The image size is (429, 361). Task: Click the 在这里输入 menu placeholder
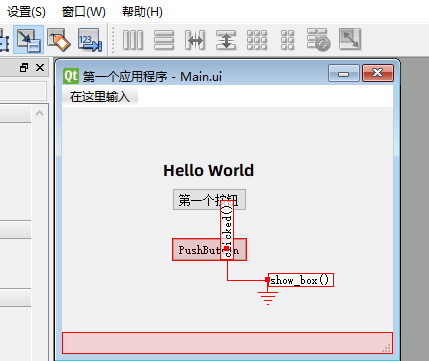coord(100,97)
